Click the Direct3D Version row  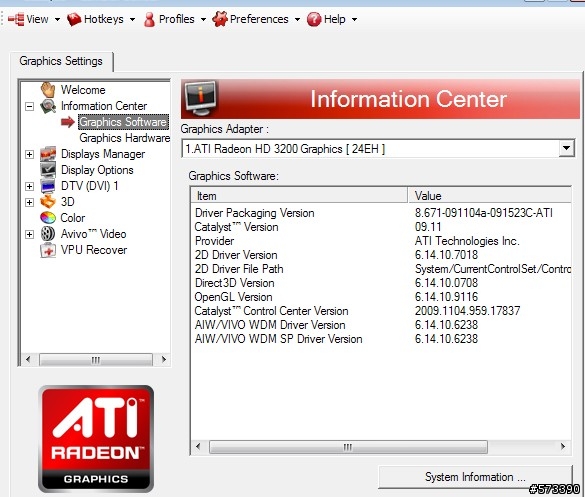pyautogui.click(x=381, y=283)
